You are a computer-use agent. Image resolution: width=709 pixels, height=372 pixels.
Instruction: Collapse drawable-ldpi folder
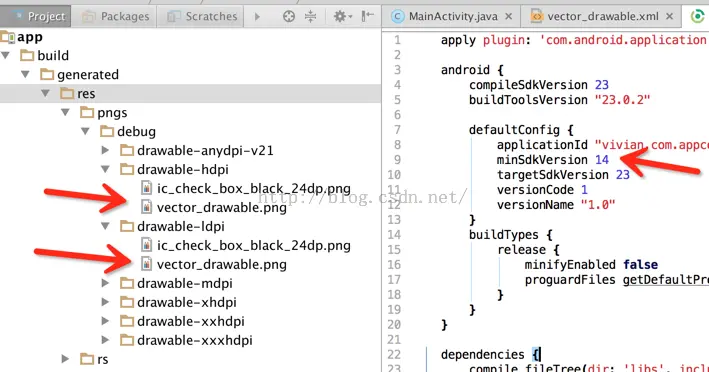pos(105,226)
